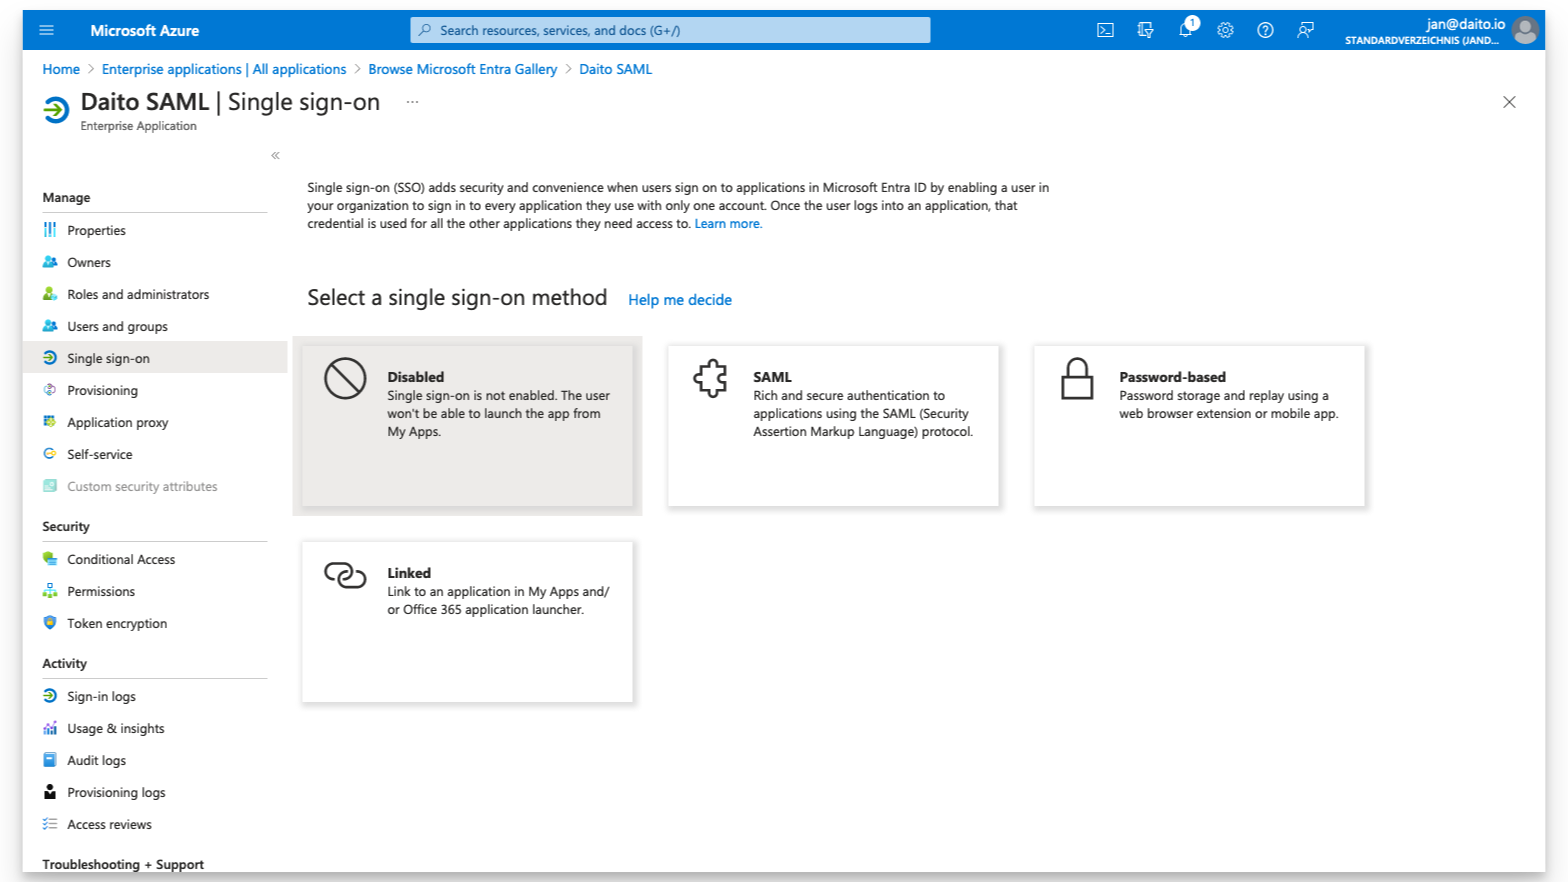Click the Daito SAML breadcrumb
The width and height of the screenshot is (1568, 882).
tap(615, 69)
